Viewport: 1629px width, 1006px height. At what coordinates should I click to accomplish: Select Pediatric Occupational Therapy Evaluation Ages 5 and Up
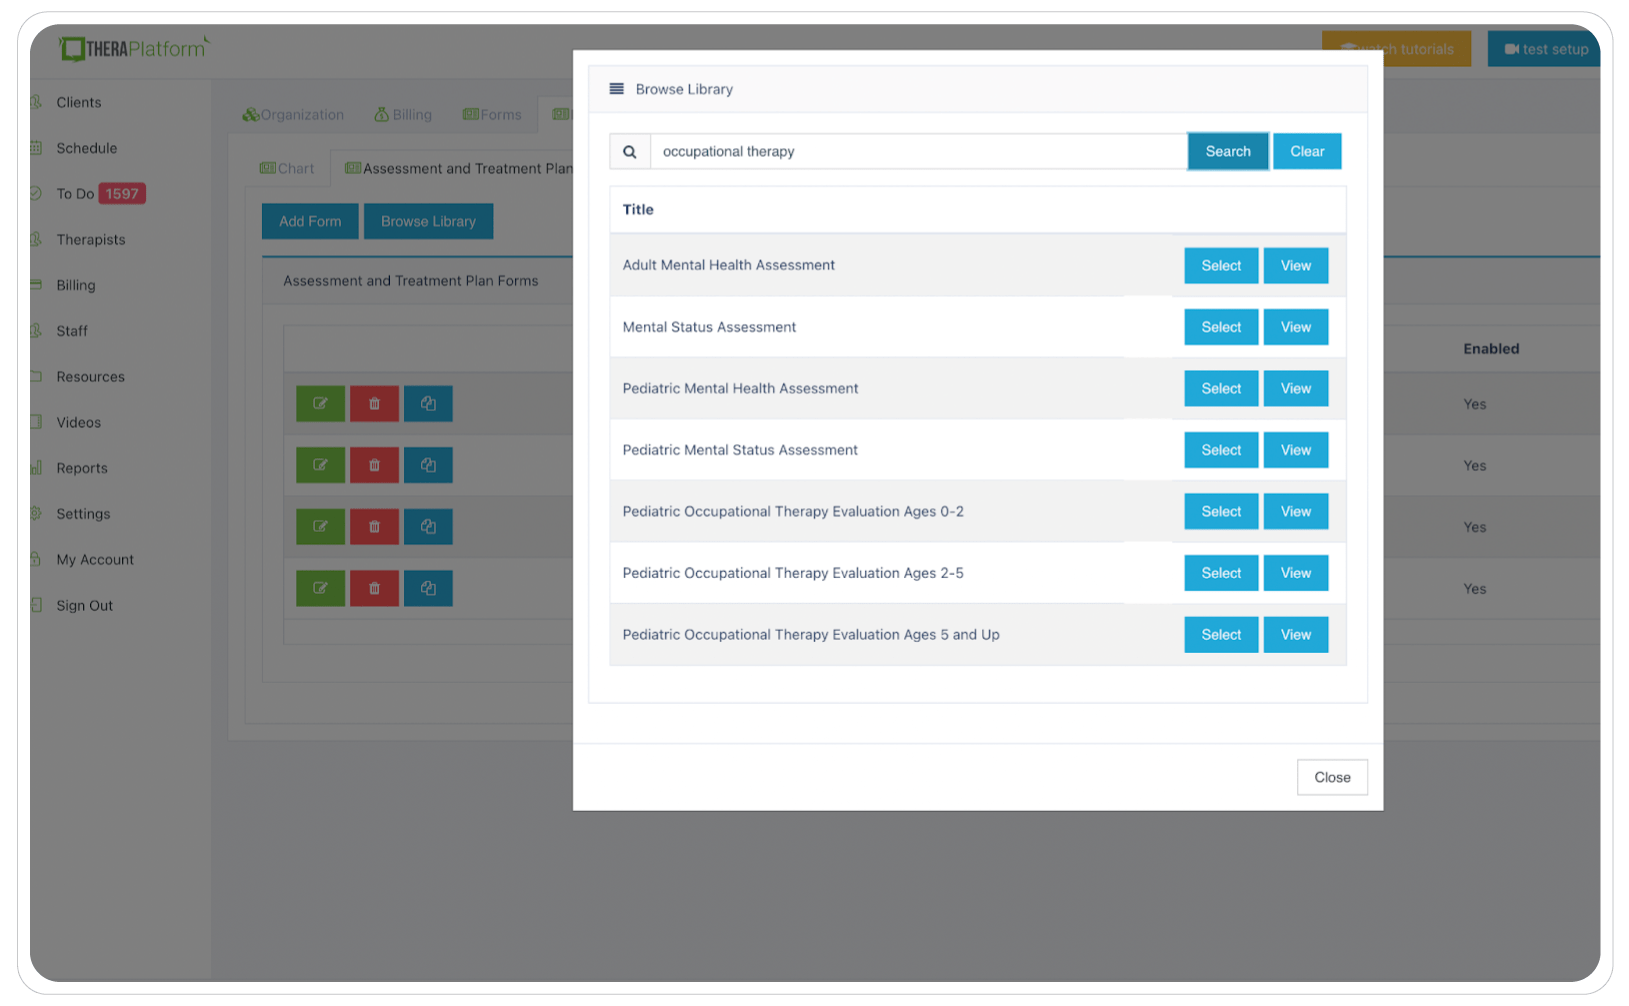(1221, 635)
